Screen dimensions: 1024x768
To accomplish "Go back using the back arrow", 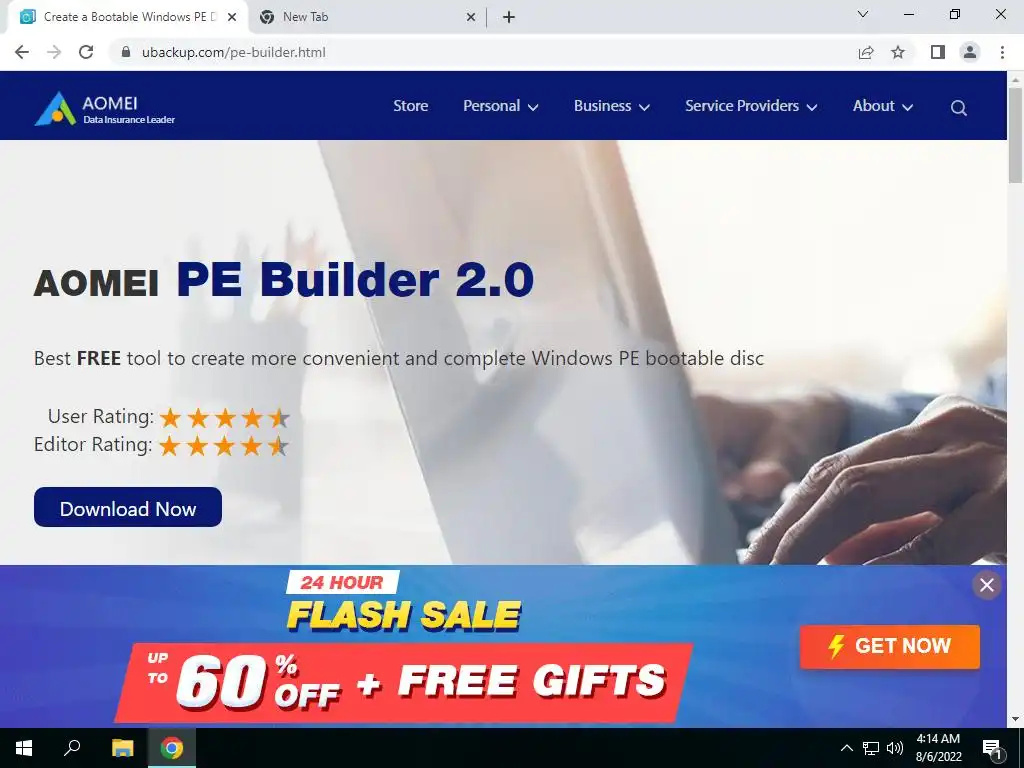I will coord(22,52).
